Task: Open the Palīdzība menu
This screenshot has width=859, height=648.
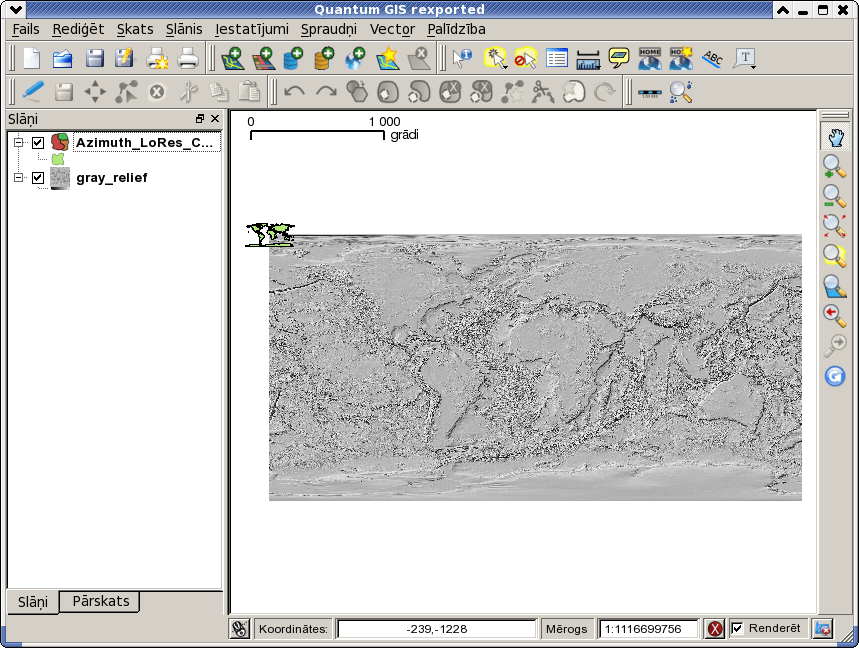Action: tap(456, 29)
